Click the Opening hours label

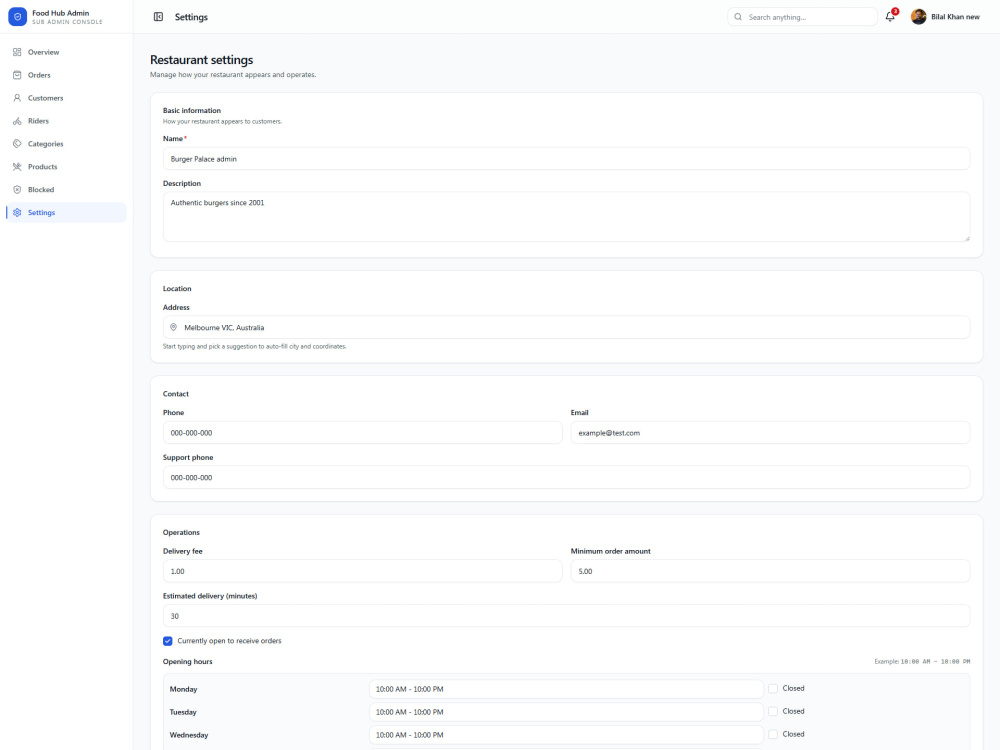point(188,661)
